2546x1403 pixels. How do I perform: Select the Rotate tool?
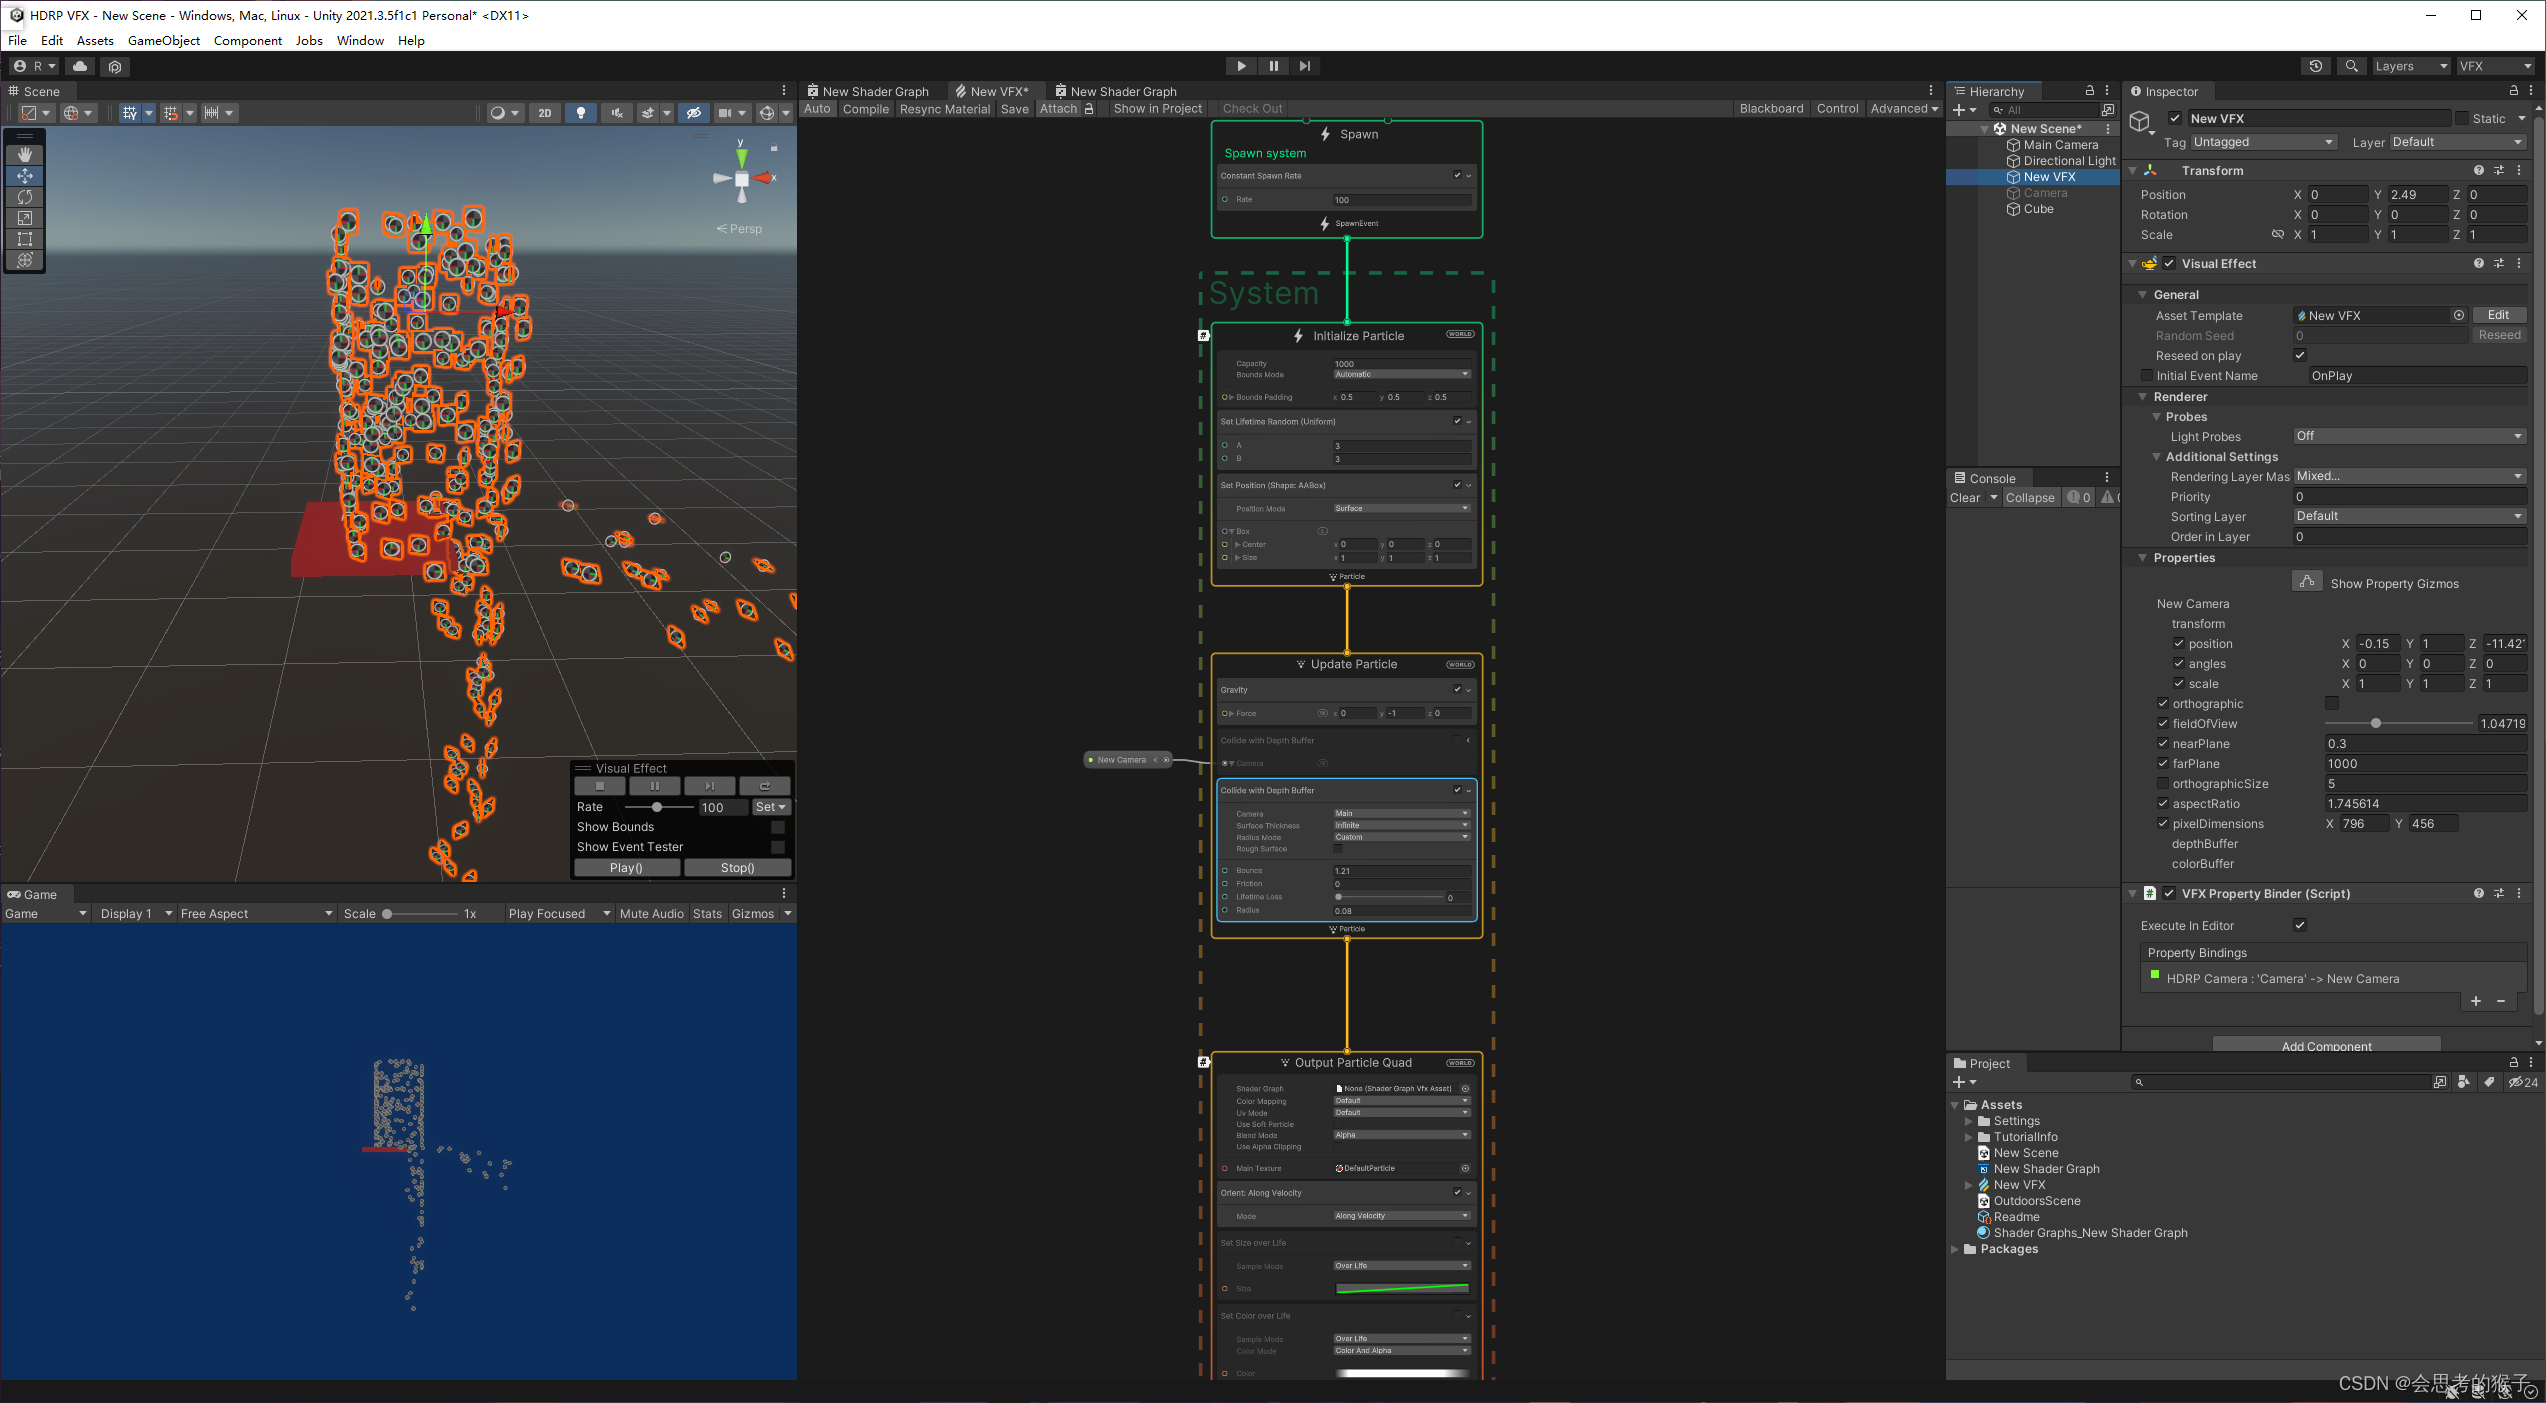click(24, 197)
